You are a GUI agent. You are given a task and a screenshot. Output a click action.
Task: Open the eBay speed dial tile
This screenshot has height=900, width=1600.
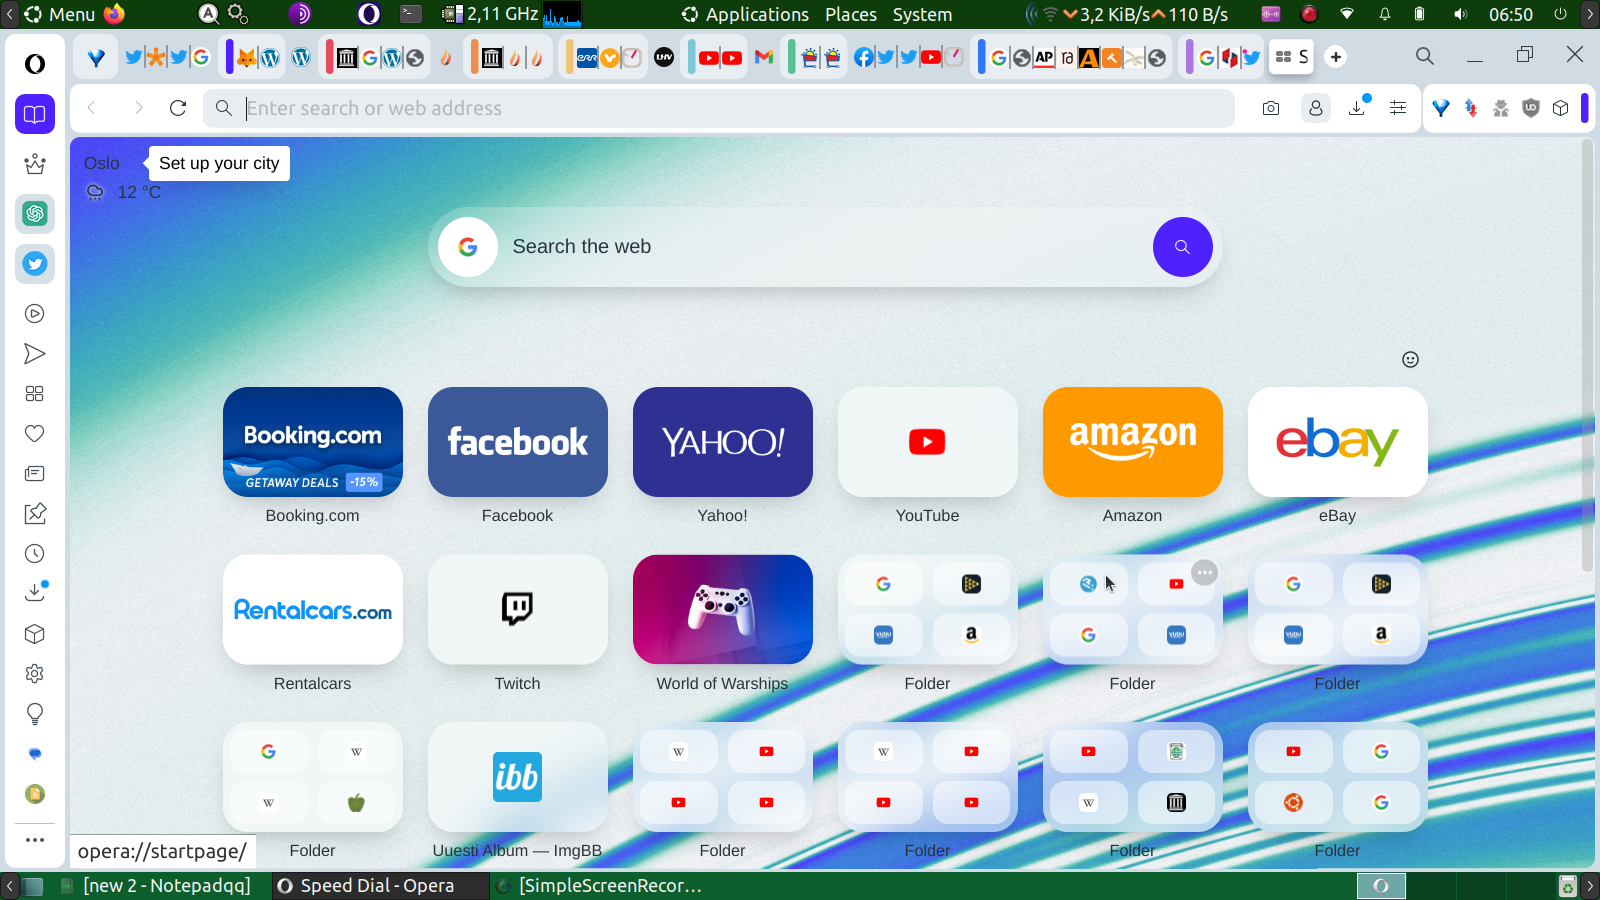coord(1338,442)
